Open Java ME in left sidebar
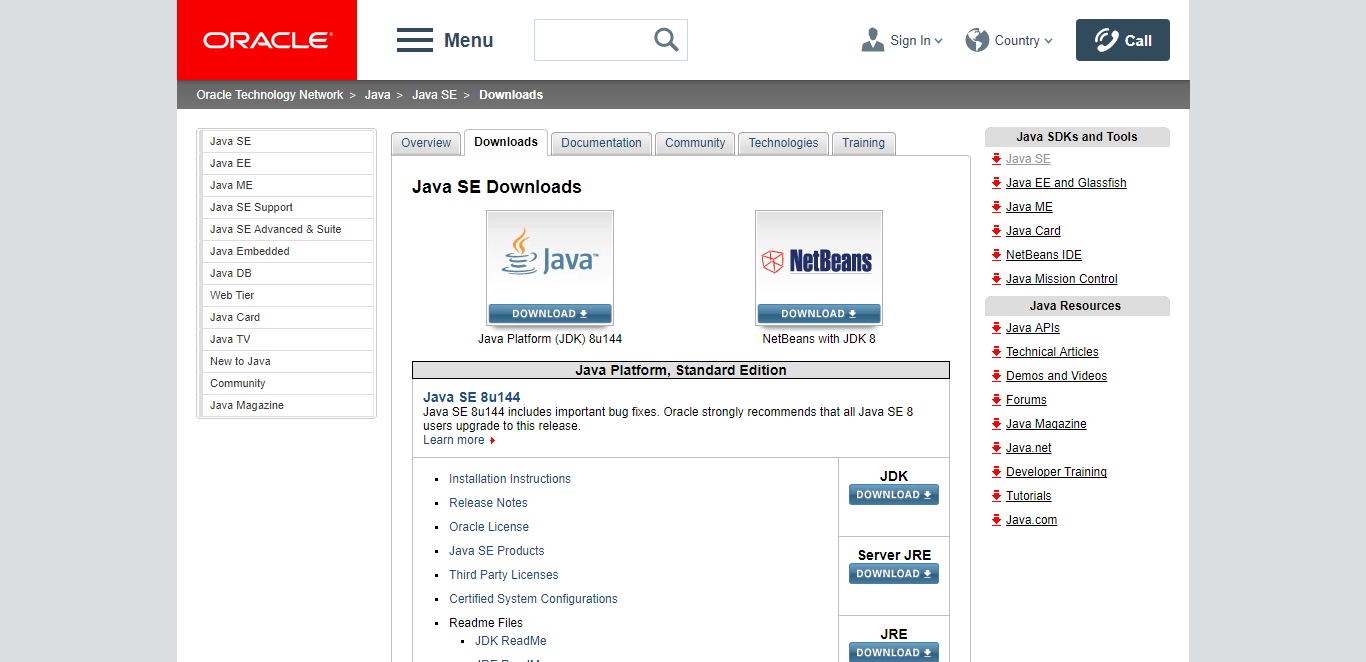 point(287,185)
